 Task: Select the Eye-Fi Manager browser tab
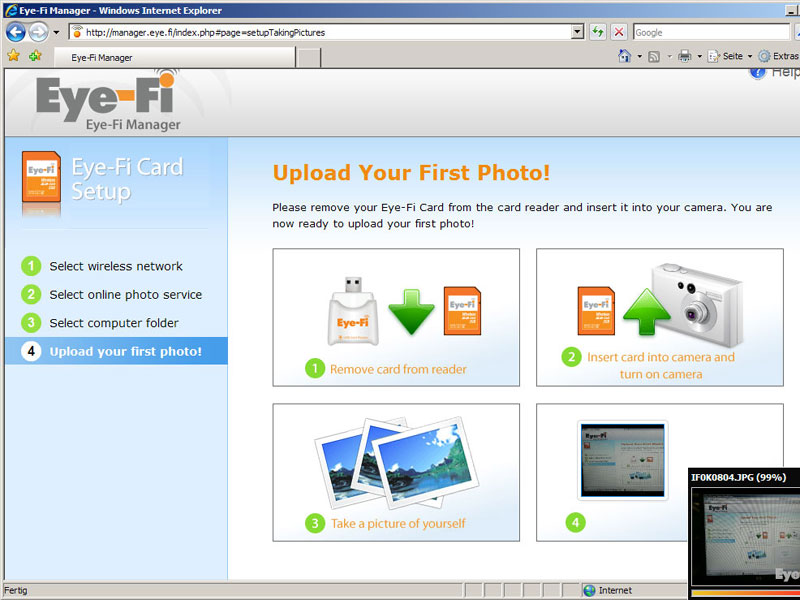[x=174, y=57]
